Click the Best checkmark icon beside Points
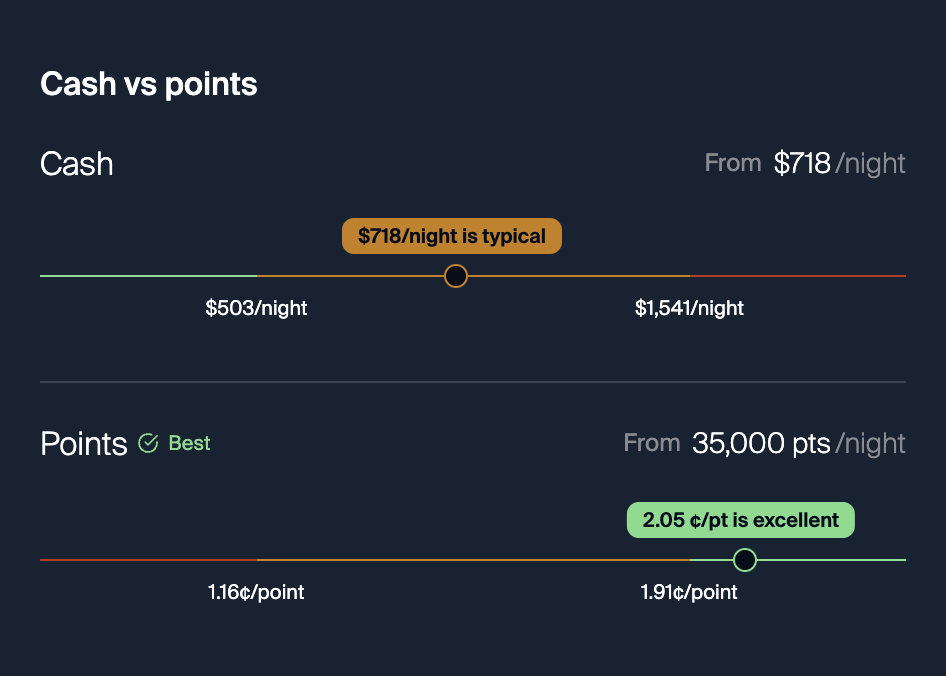946x676 pixels. [x=148, y=443]
